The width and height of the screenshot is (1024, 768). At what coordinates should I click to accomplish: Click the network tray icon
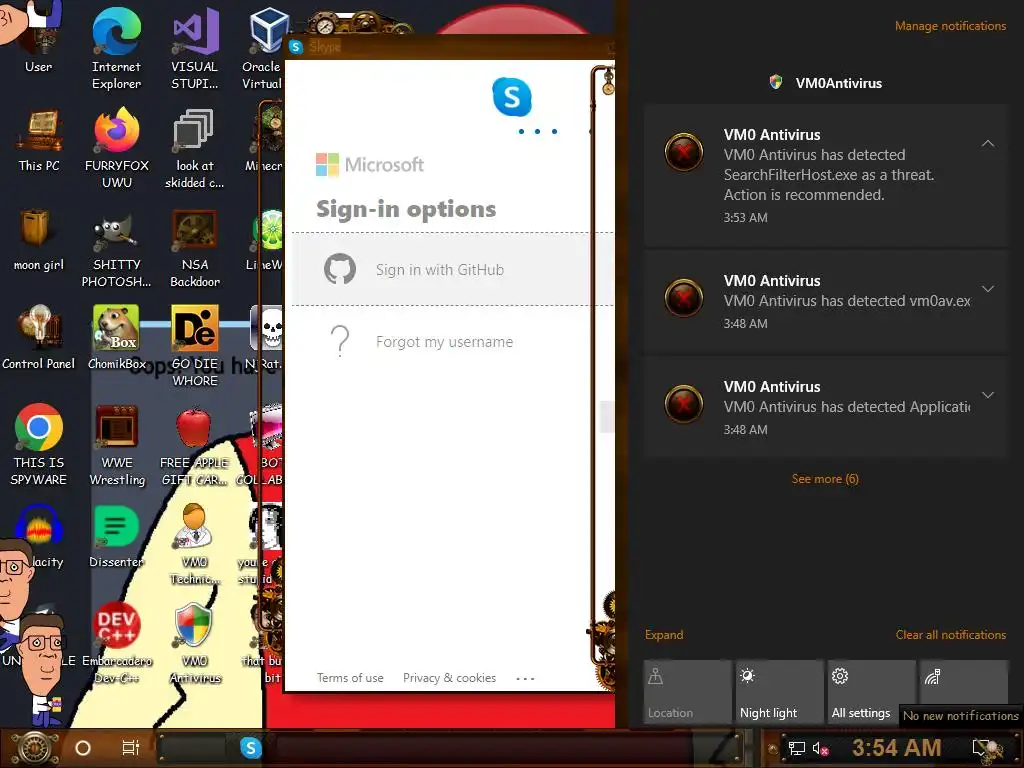pyautogui.click(x=797, y=748)
